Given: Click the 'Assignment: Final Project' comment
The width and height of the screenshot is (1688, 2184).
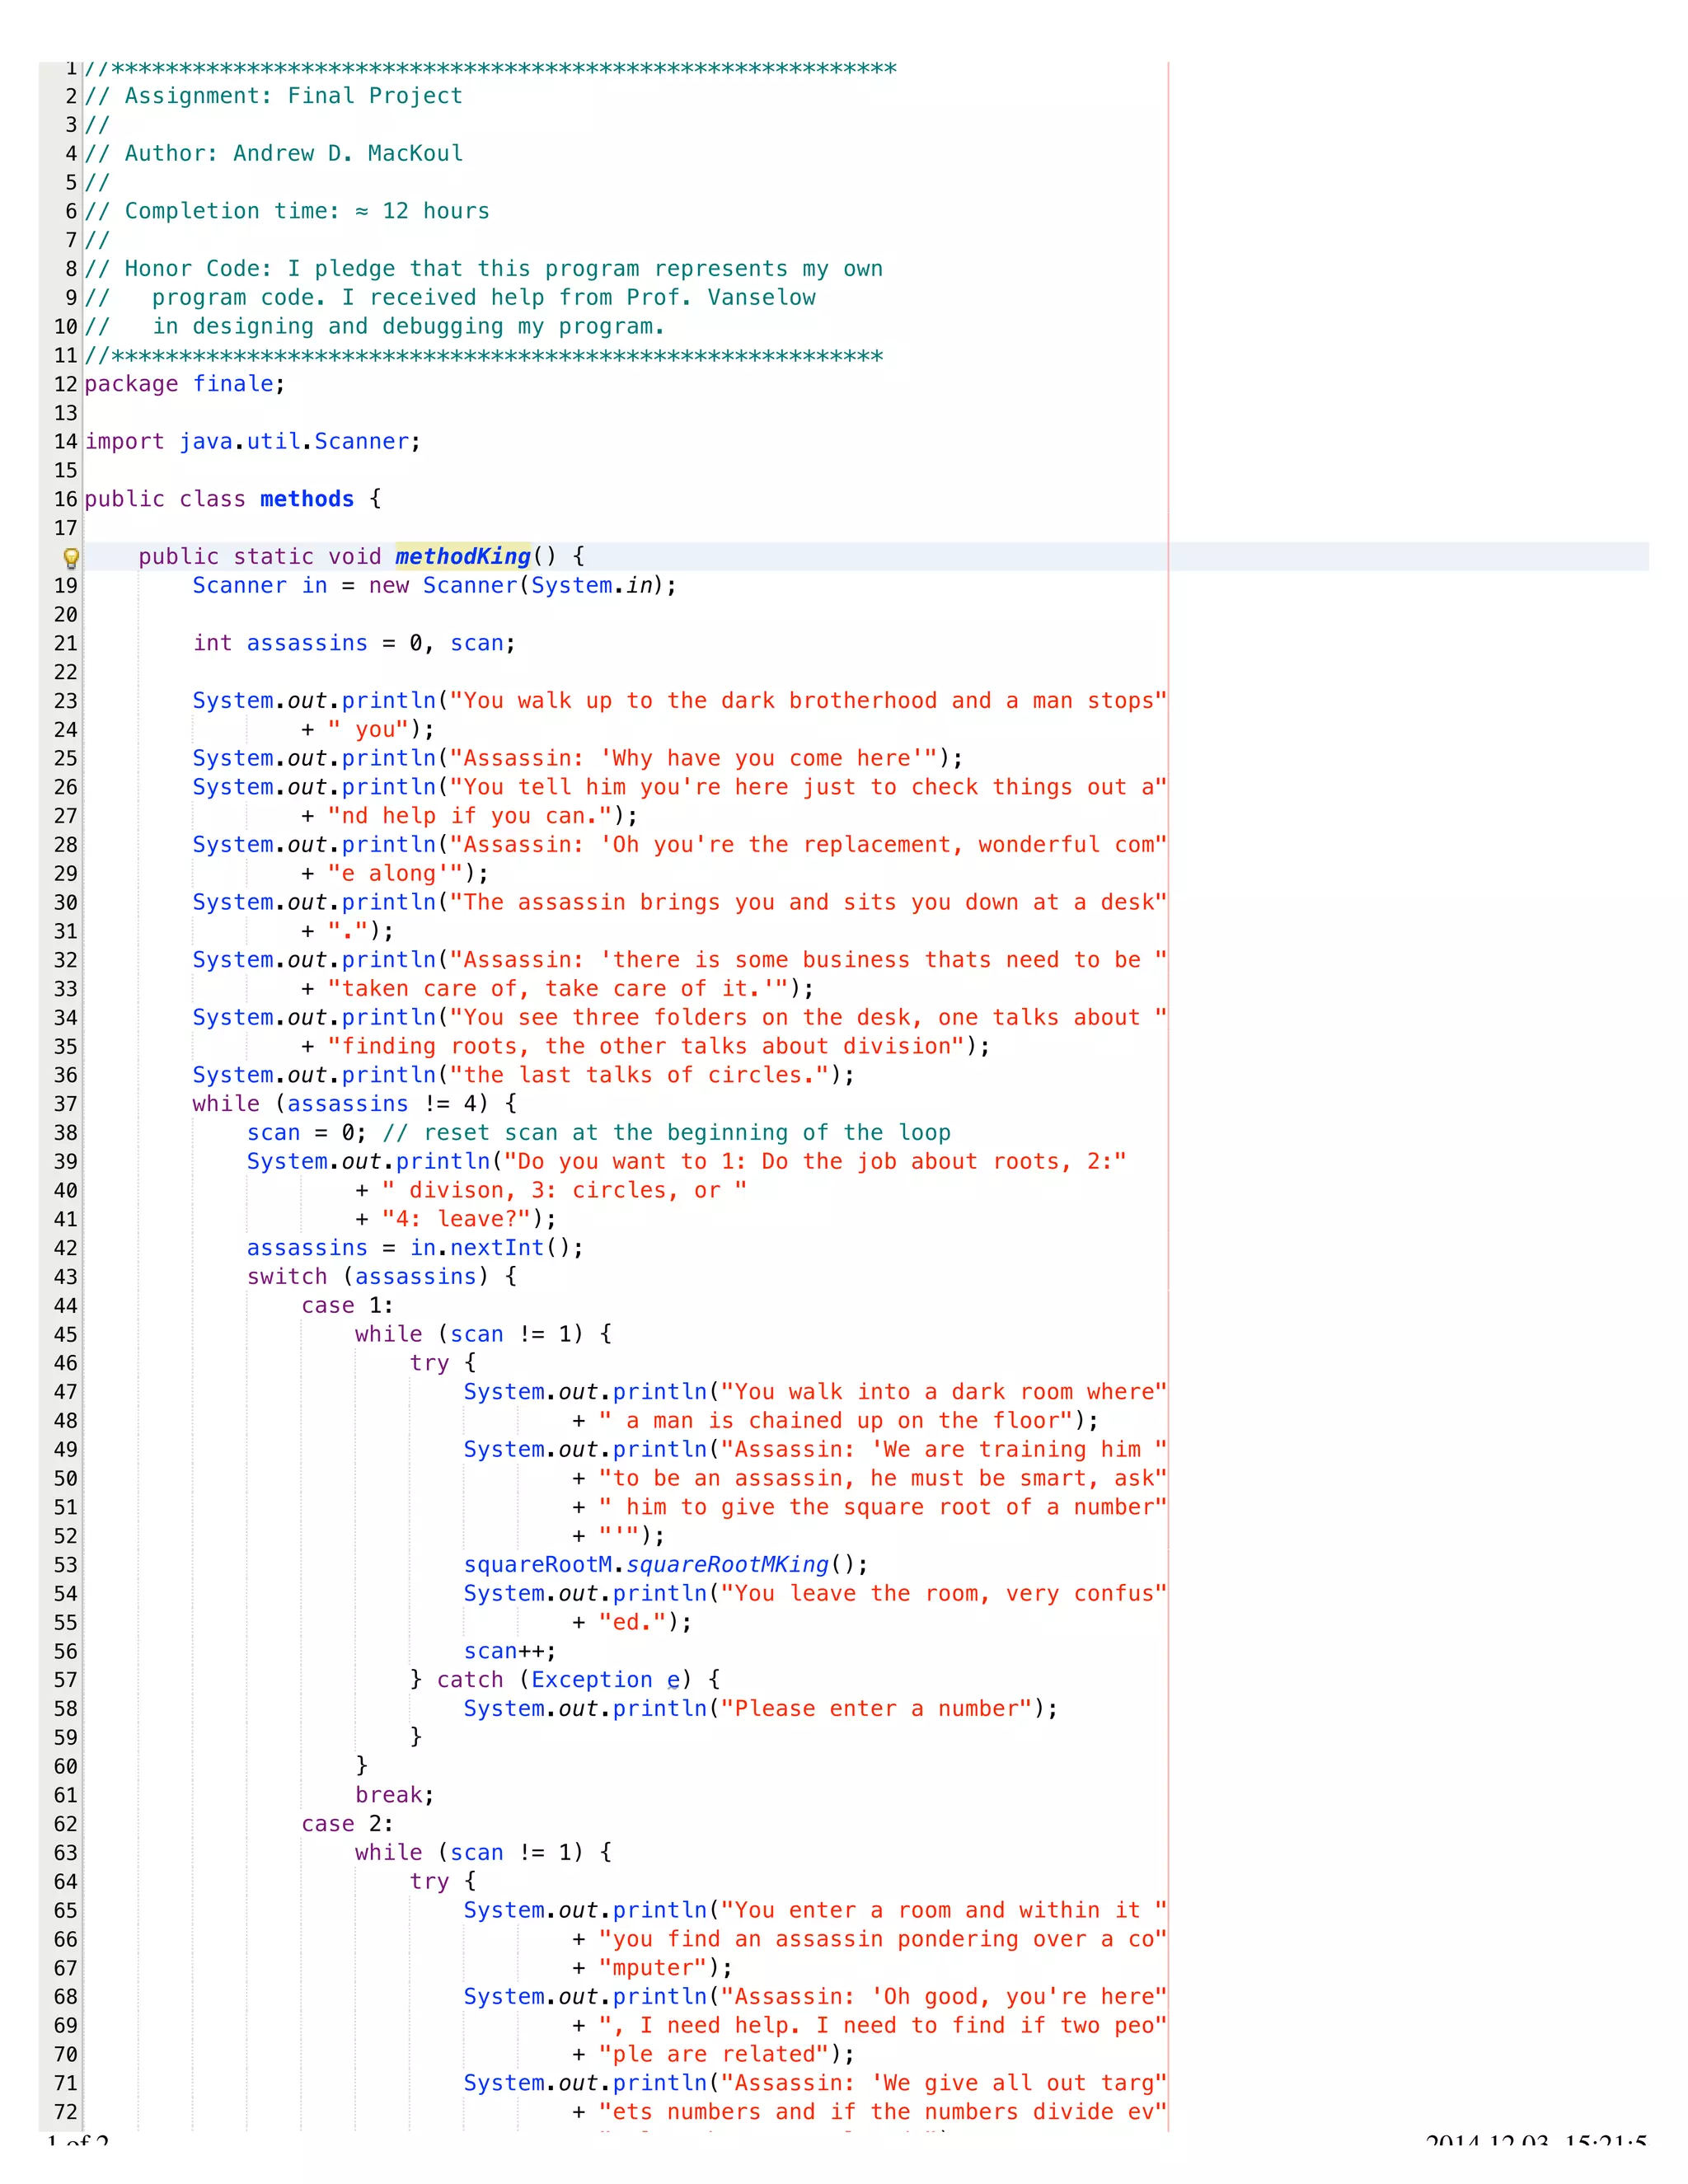Looking at the screenshot, I should coord(274,96).
